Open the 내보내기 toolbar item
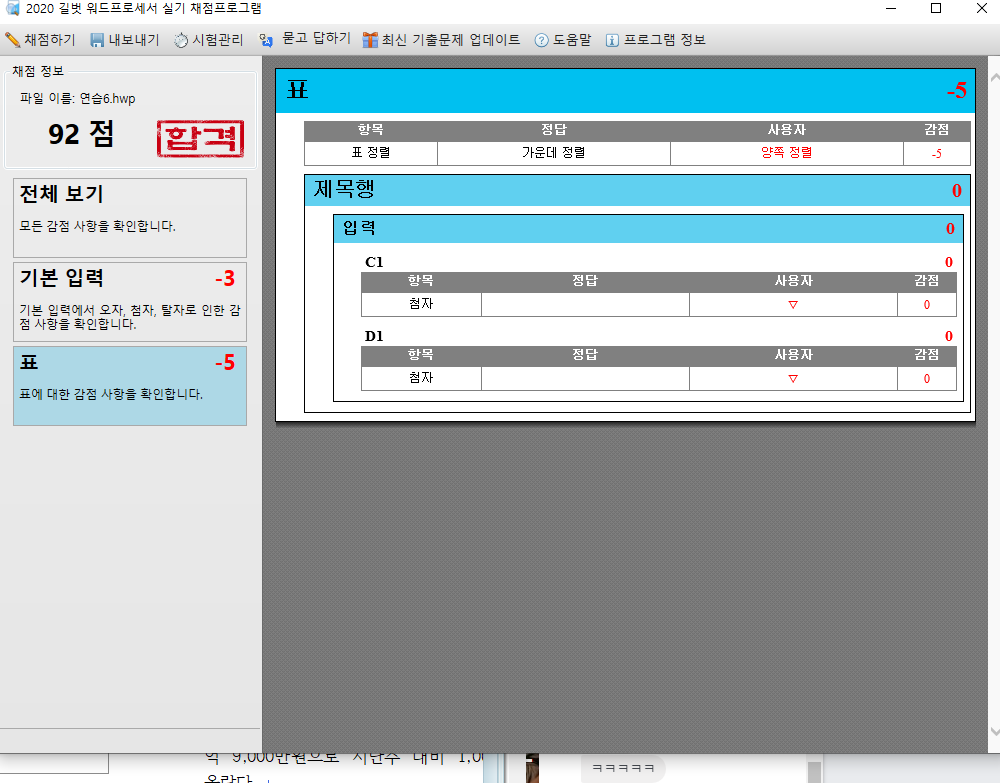Viewport: 1000px width, 783px height. pos(125,40)
